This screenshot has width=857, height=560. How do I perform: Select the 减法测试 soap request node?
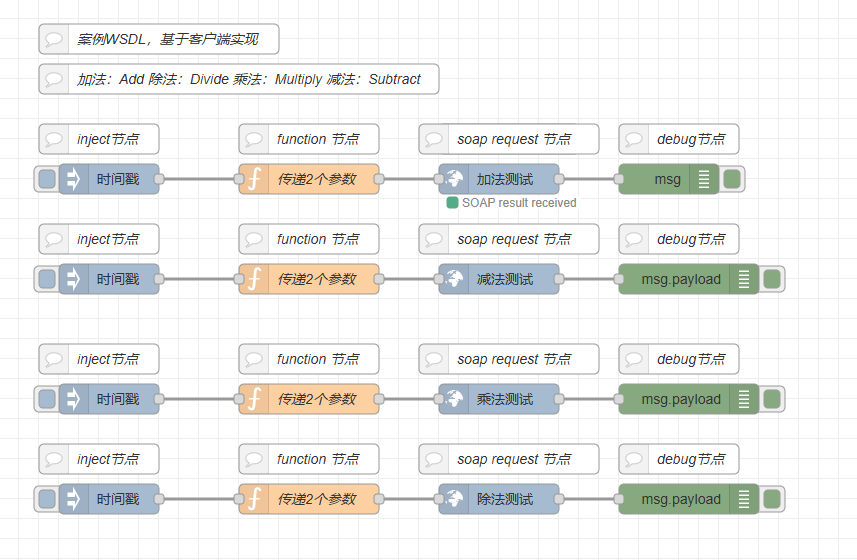[x=505, y=280]
